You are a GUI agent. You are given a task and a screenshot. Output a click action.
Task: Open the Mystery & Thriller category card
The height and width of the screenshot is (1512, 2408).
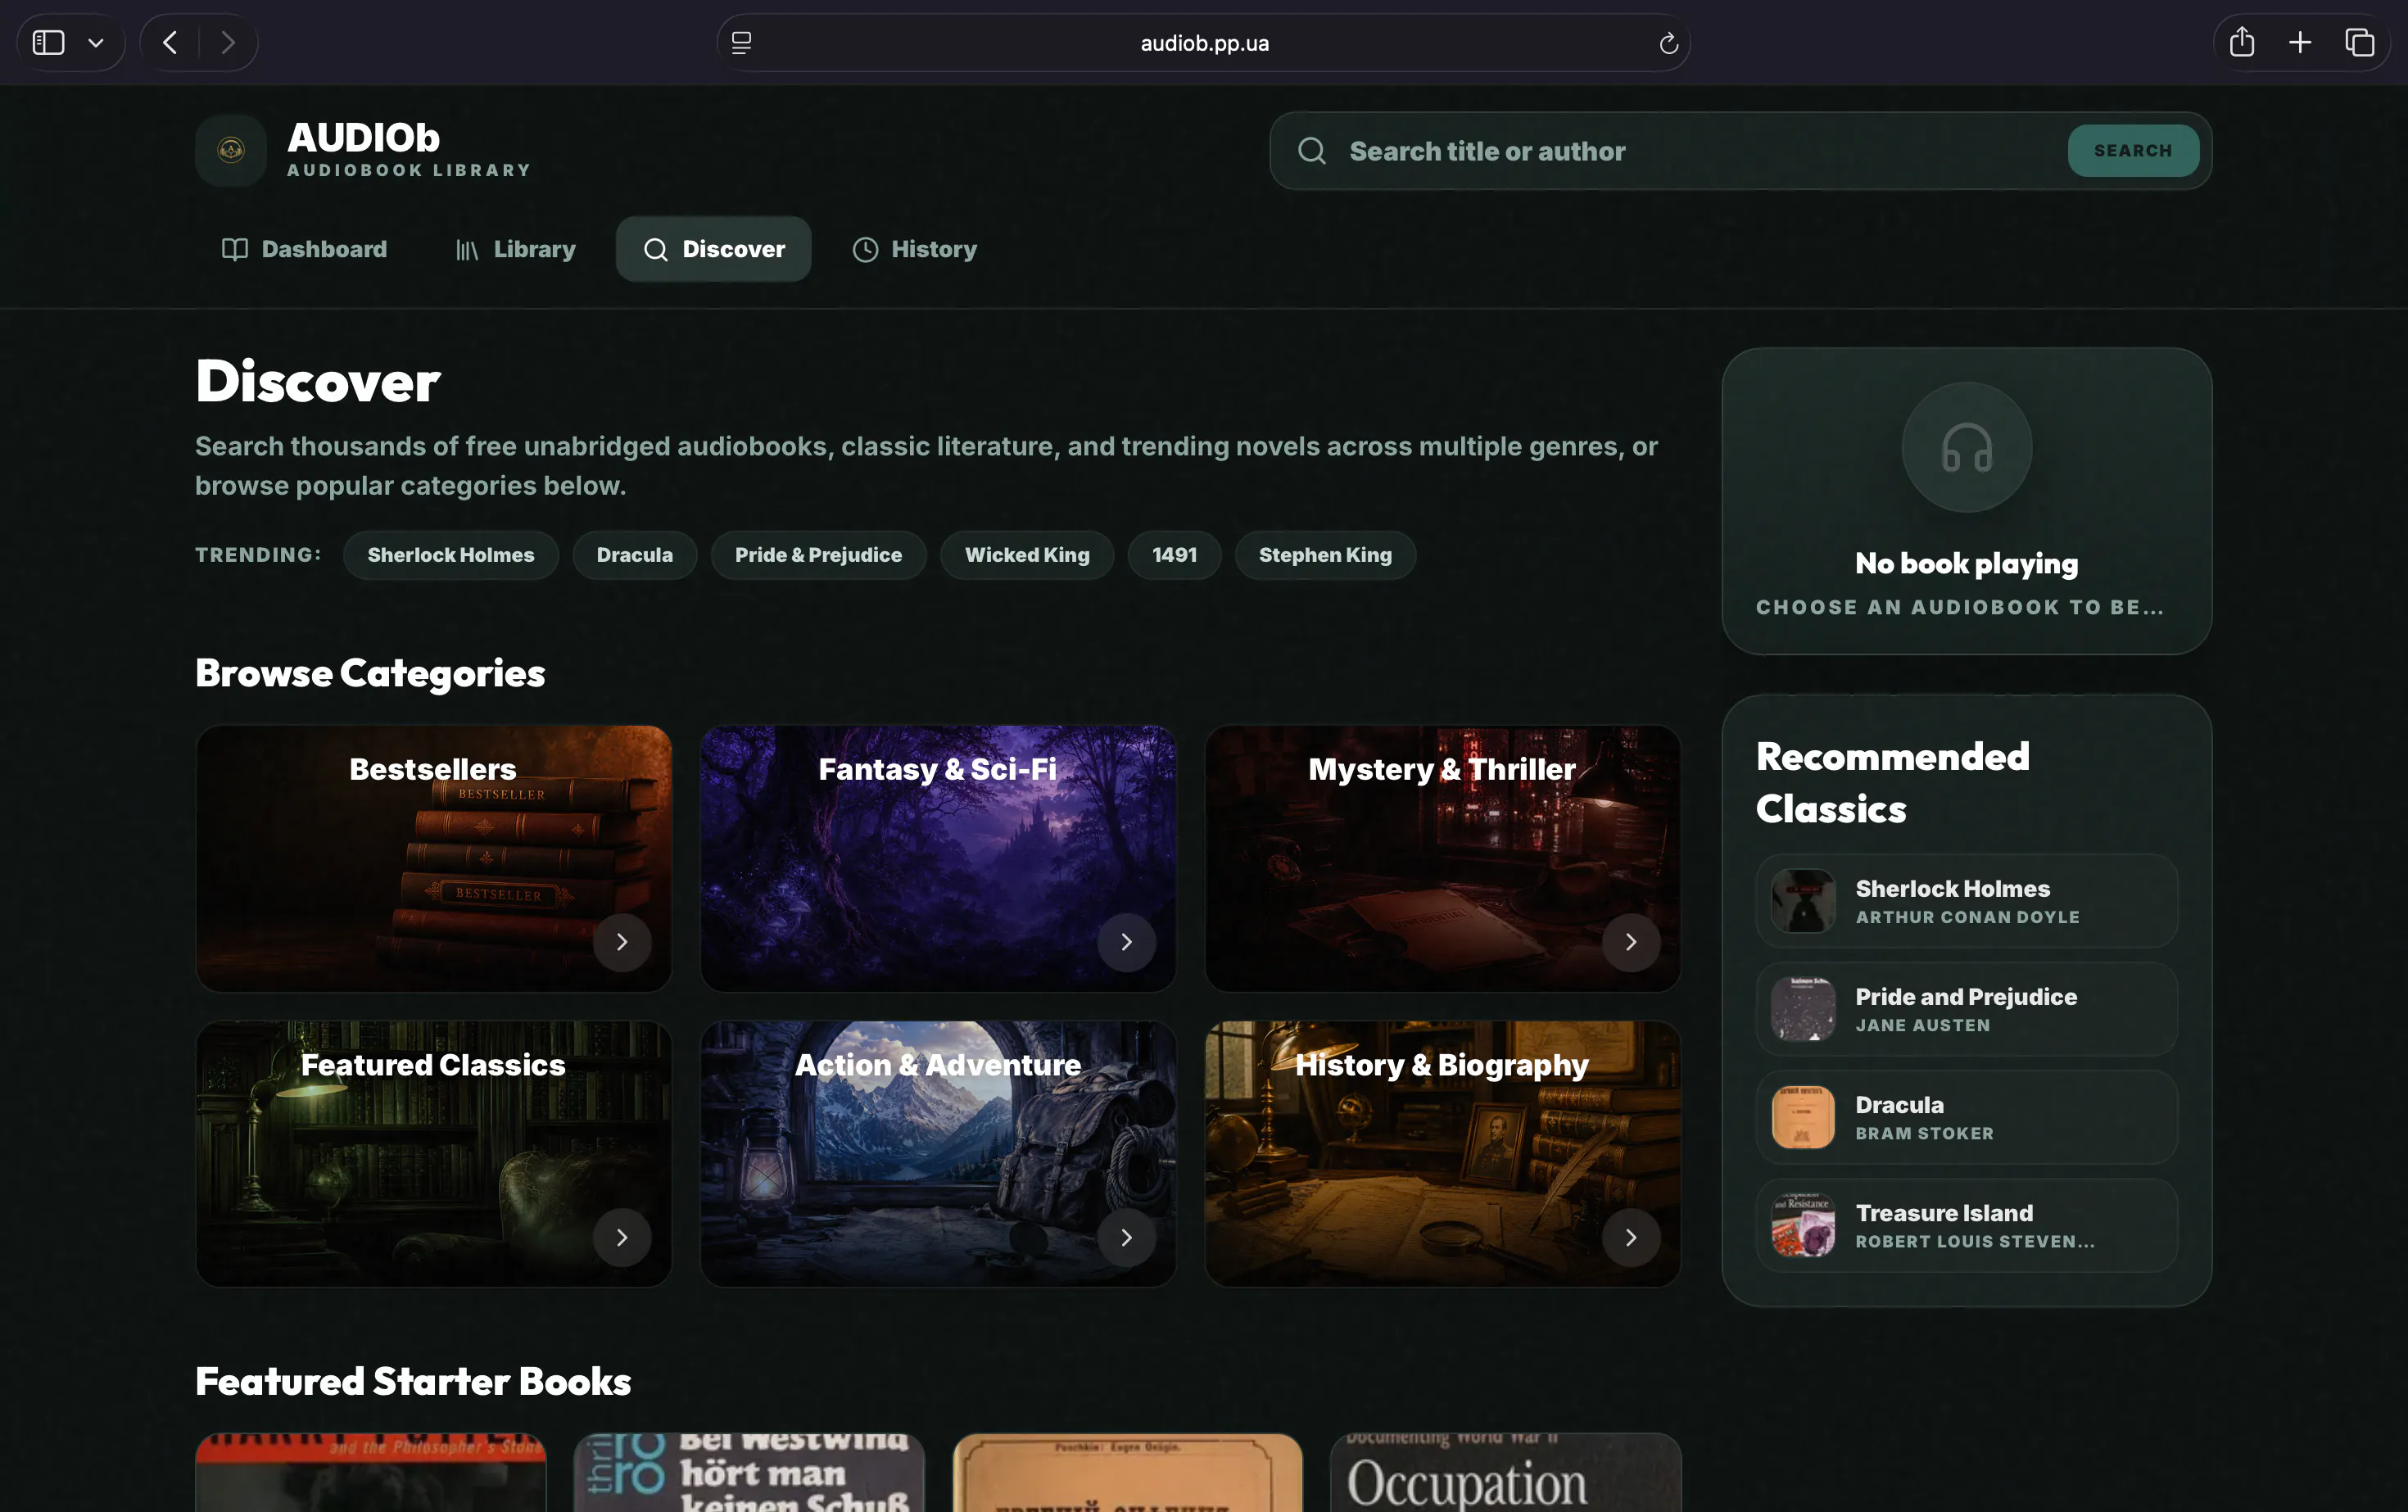1443,858
